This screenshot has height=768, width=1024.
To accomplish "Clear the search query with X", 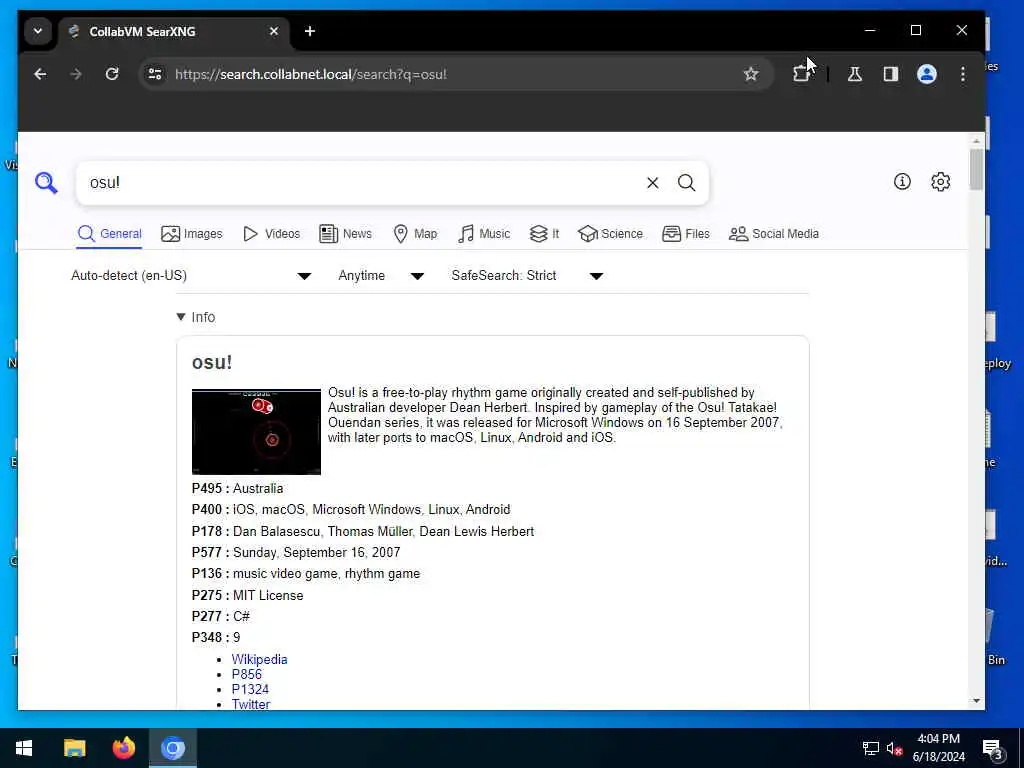I will (652, 183).
